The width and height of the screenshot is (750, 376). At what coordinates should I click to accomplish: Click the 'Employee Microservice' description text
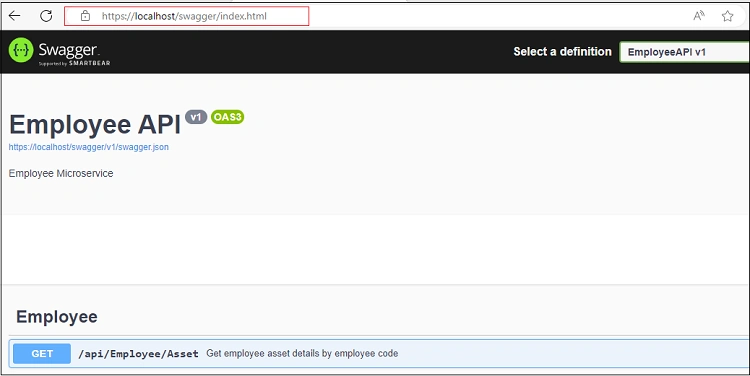[61, 173]
